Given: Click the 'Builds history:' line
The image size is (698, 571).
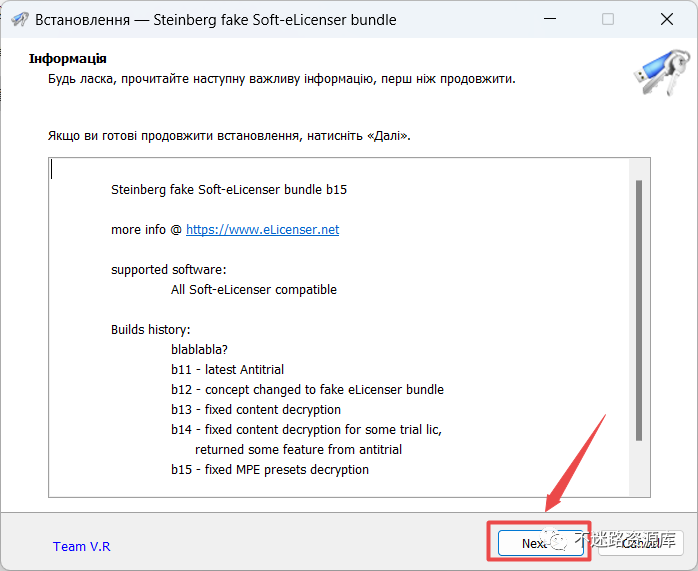Looking at the screenshot, I should (x=150, y=330).
